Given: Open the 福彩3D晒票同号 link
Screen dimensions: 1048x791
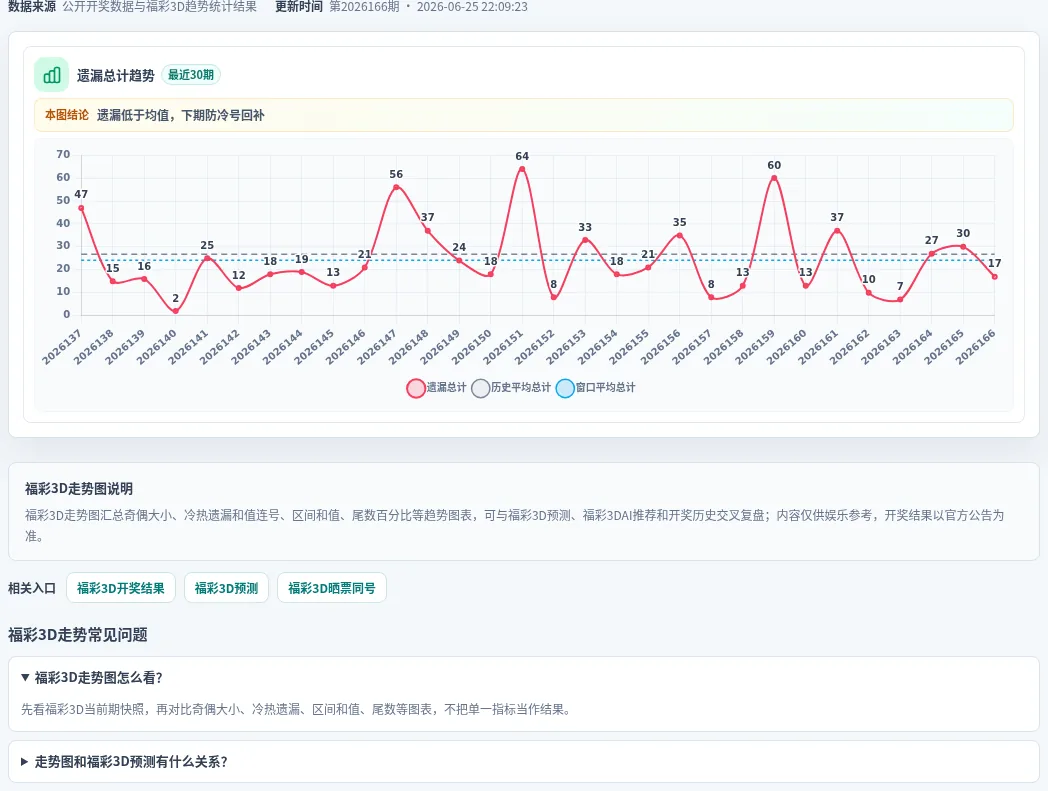Looking at the screenshot, I should tap(332, 588).
